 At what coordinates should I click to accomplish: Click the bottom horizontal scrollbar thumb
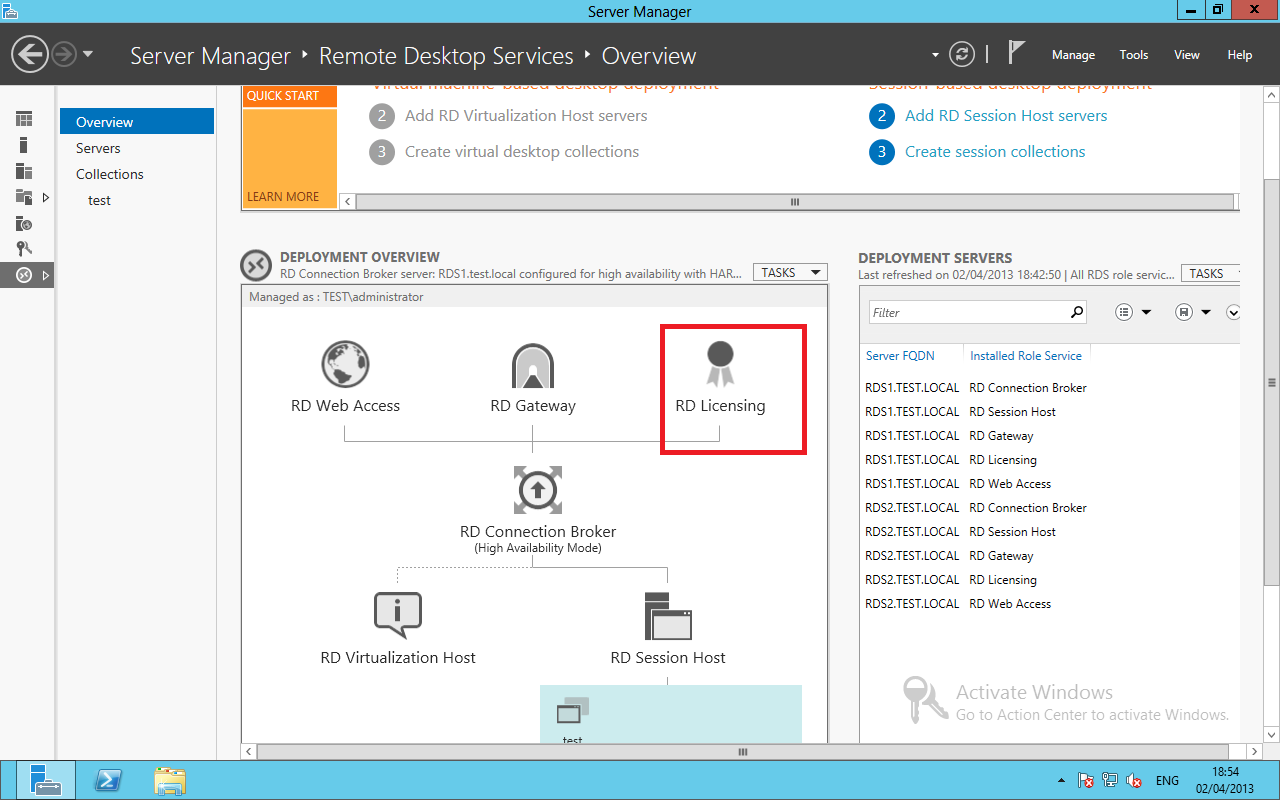click(742, 751)
